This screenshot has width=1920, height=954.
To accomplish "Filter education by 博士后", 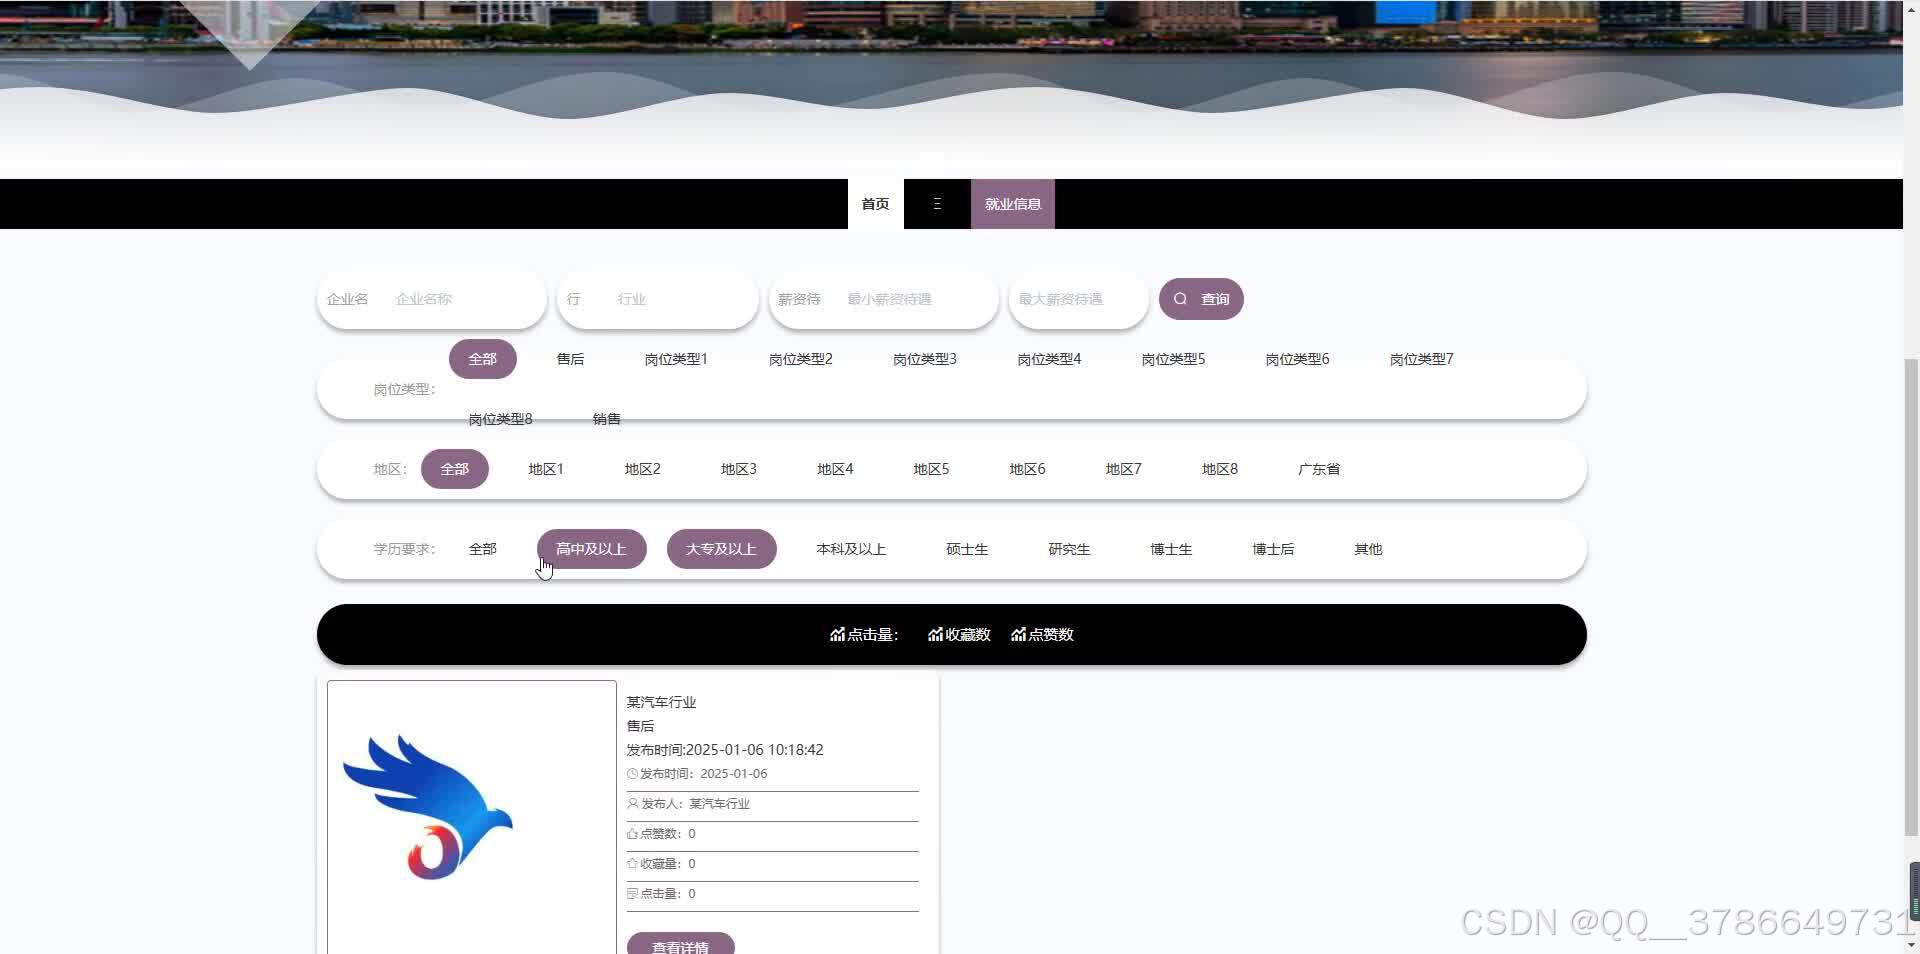I will pyautogui.click(x=1273, y=549).
